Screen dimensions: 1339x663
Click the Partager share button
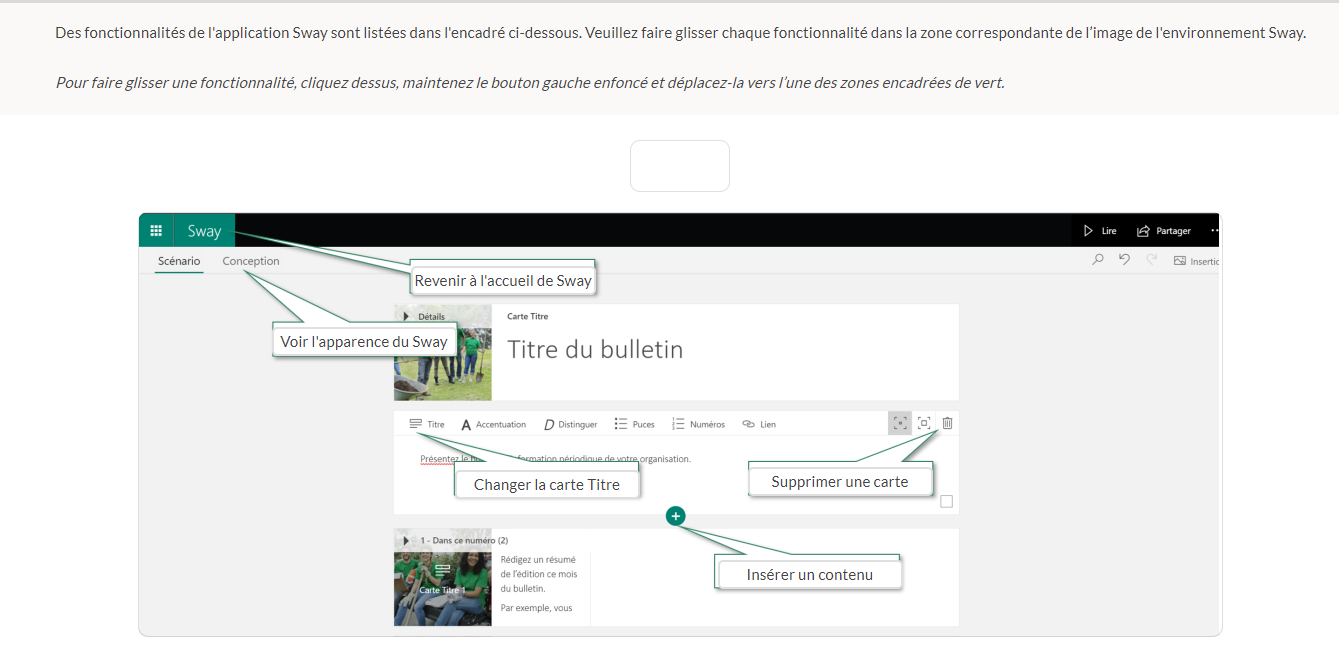point(1164,231)
